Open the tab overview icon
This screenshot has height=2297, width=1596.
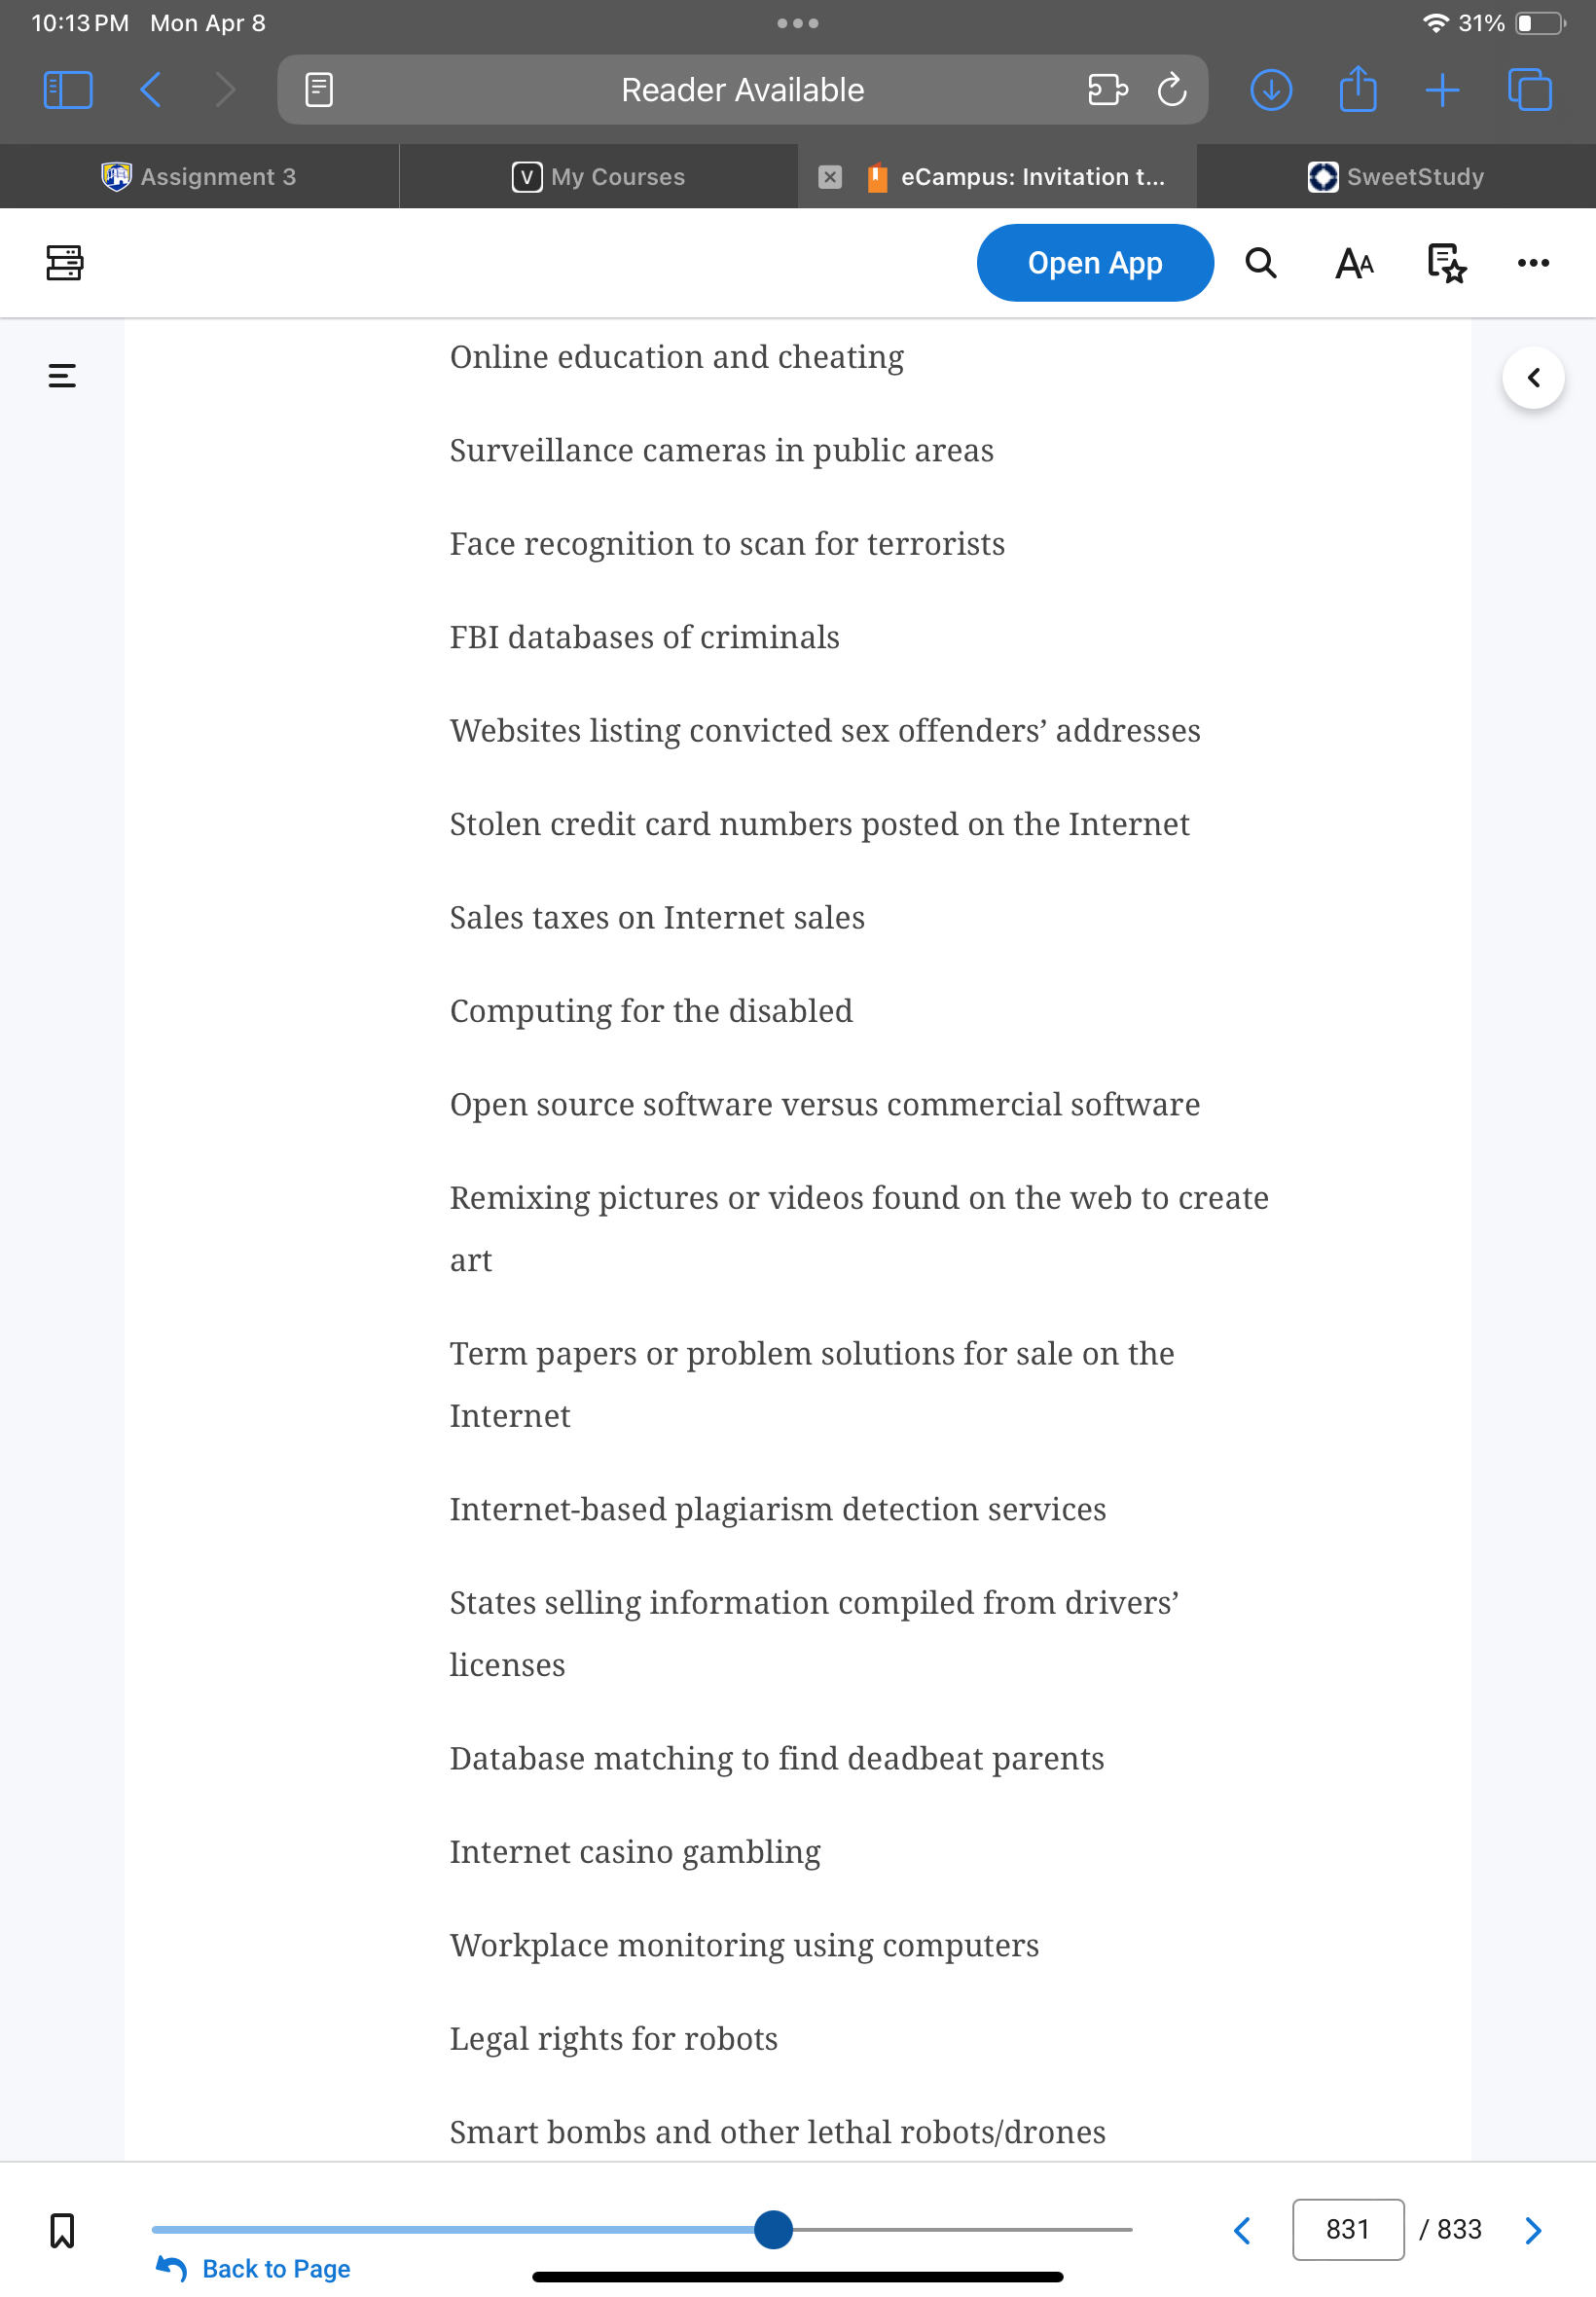point(1530,90)
